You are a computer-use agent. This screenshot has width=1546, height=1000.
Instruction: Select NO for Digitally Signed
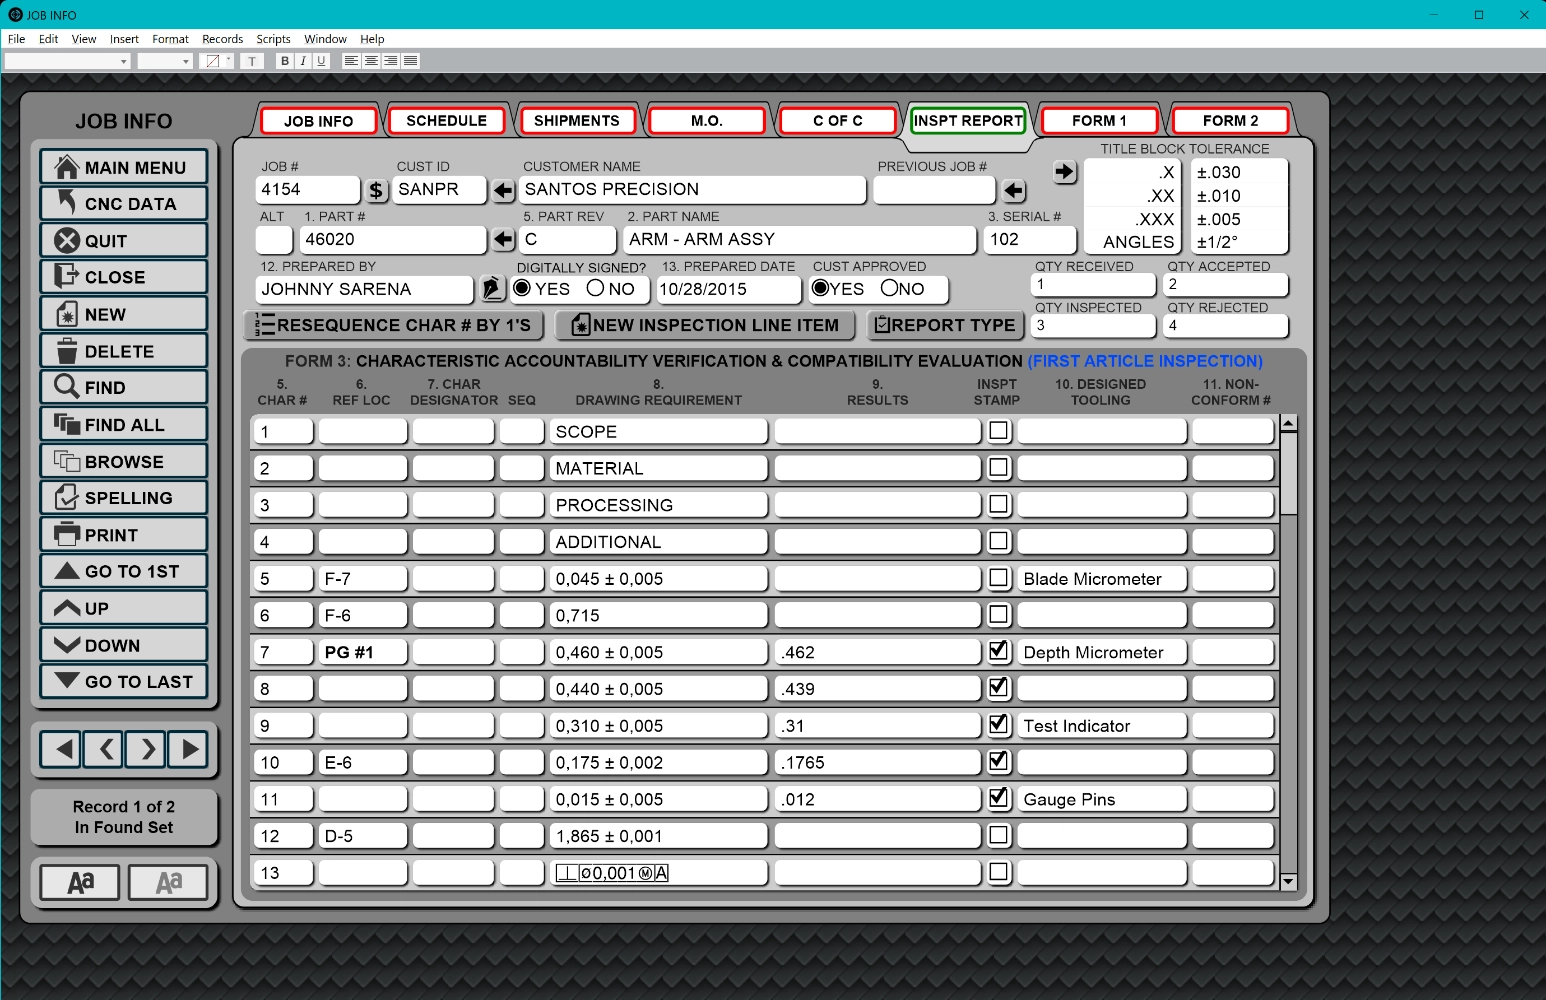pyautogui.click(x=596, y=289)
